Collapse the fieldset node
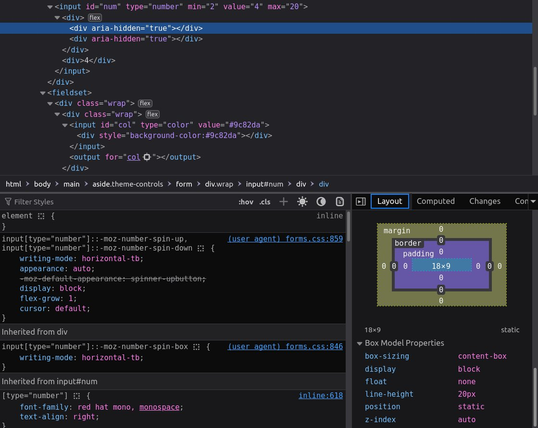The image size is (538, 428). pos(43,93)
